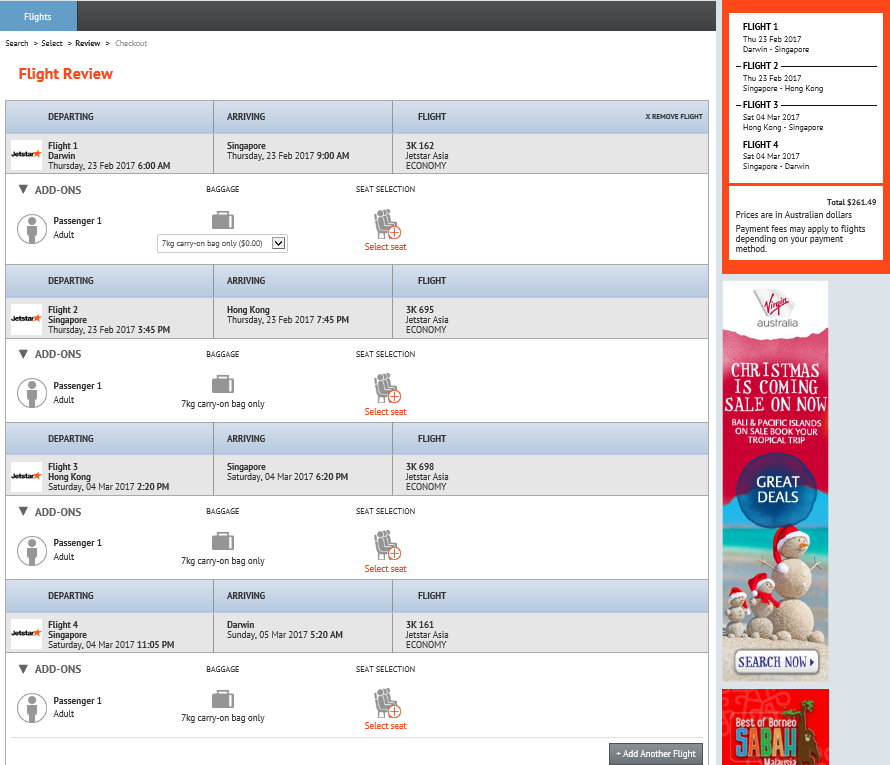The width and height of the screenshot is (890, 765).
Task: Click flight number 3K 162
Action: [x=419, y=146]
